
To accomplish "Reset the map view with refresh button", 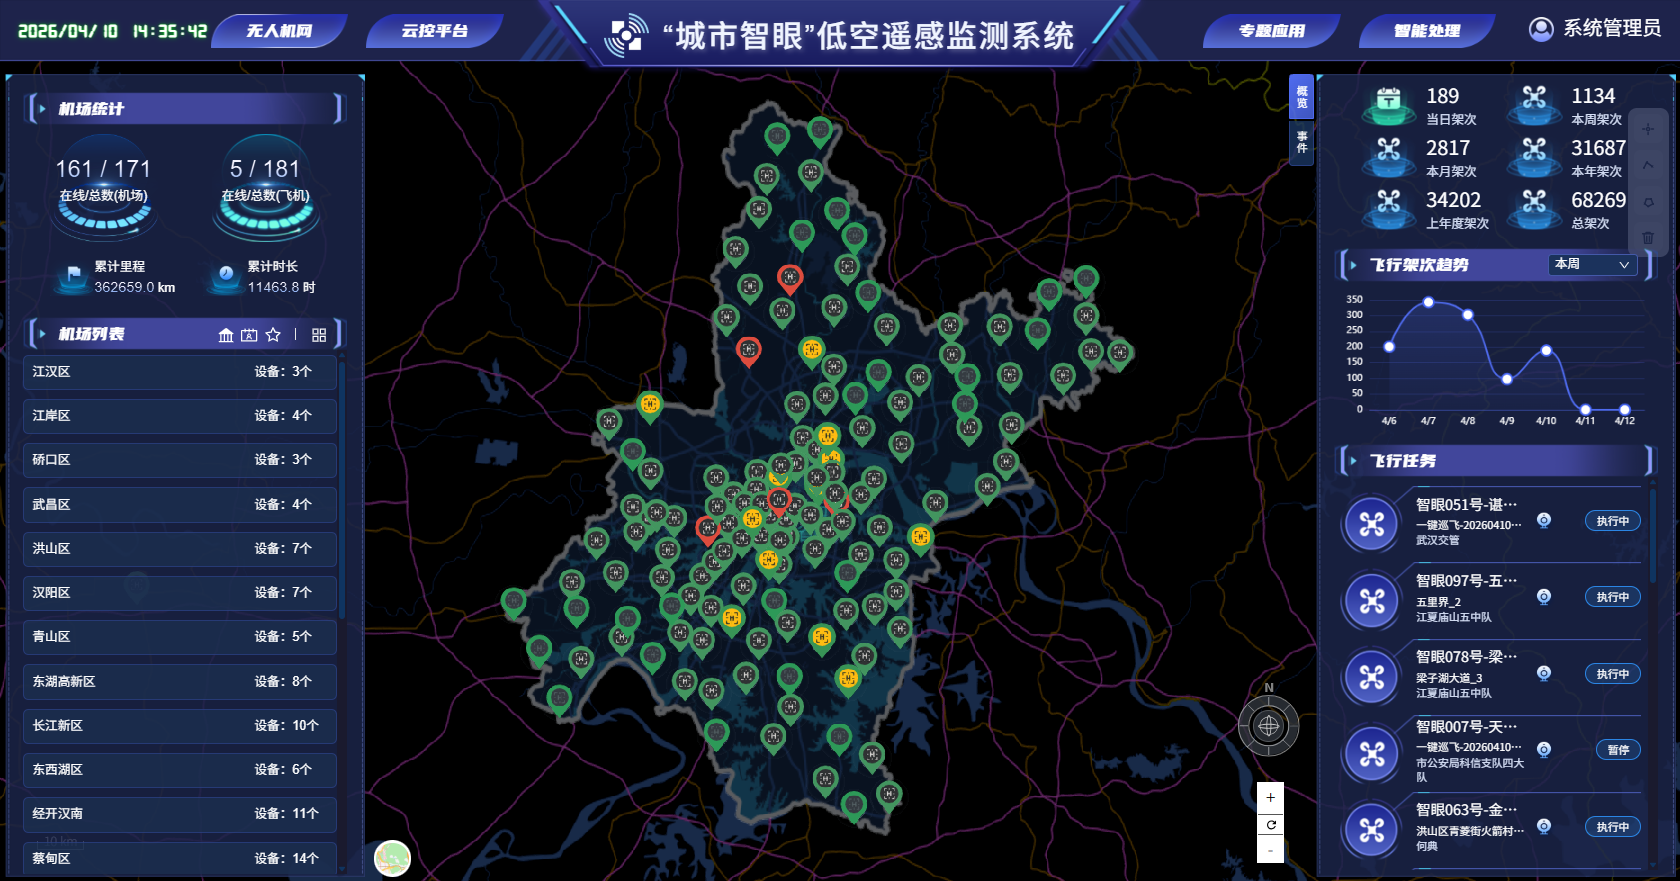I will click(1270, 824).
